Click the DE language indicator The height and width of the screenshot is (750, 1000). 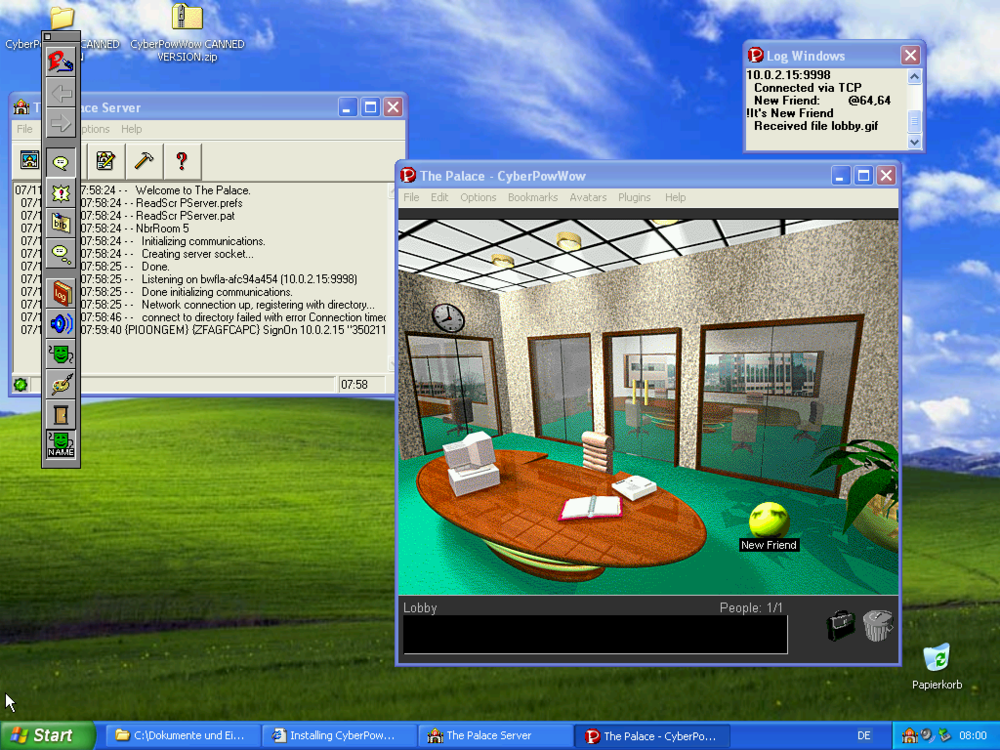864,735
